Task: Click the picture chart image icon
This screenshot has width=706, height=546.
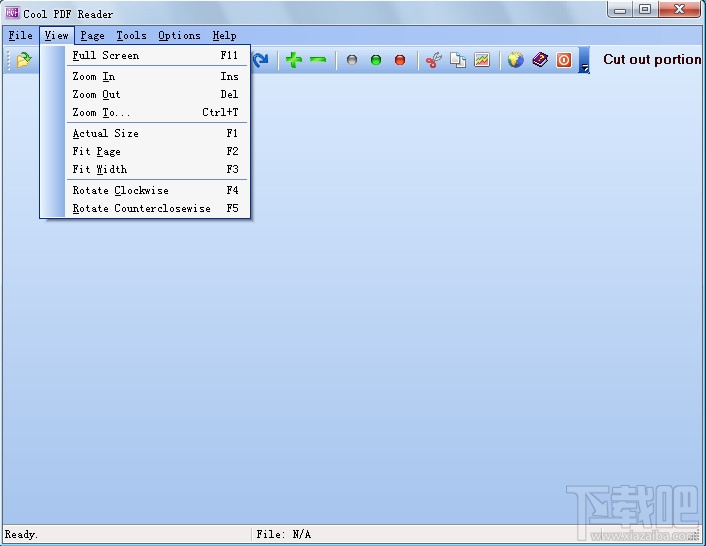Action: pyautogui.click(x=482, y=60)
